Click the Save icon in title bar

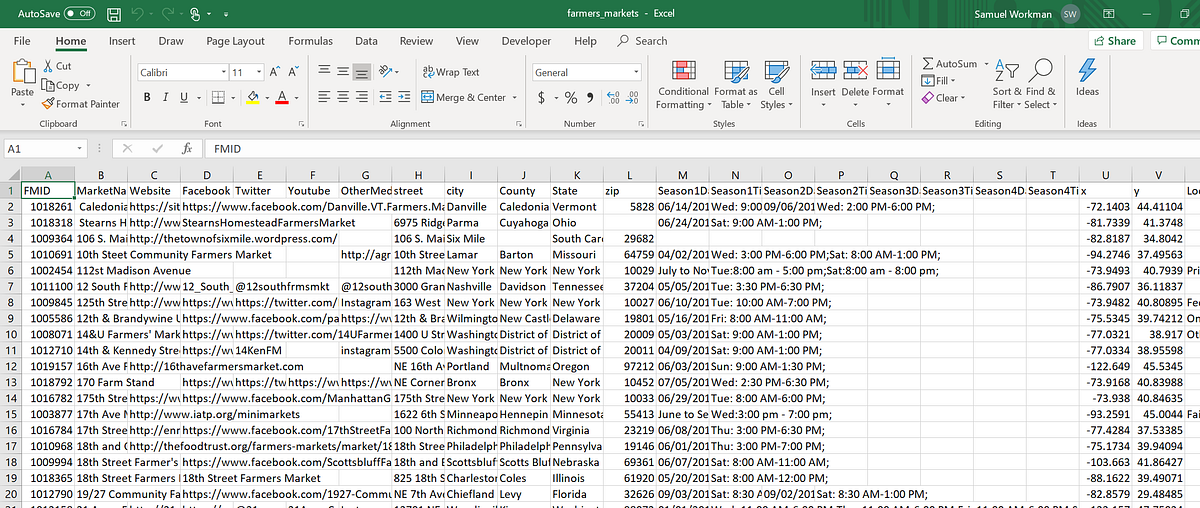pyautogui.click(x=114, y=14)
